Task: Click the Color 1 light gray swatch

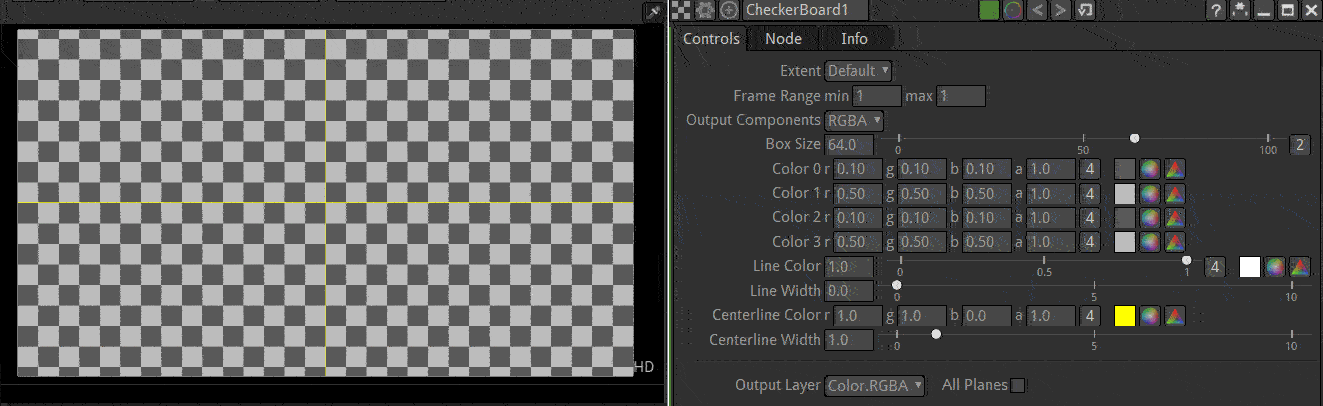Action: click(x=1124, y=193)
